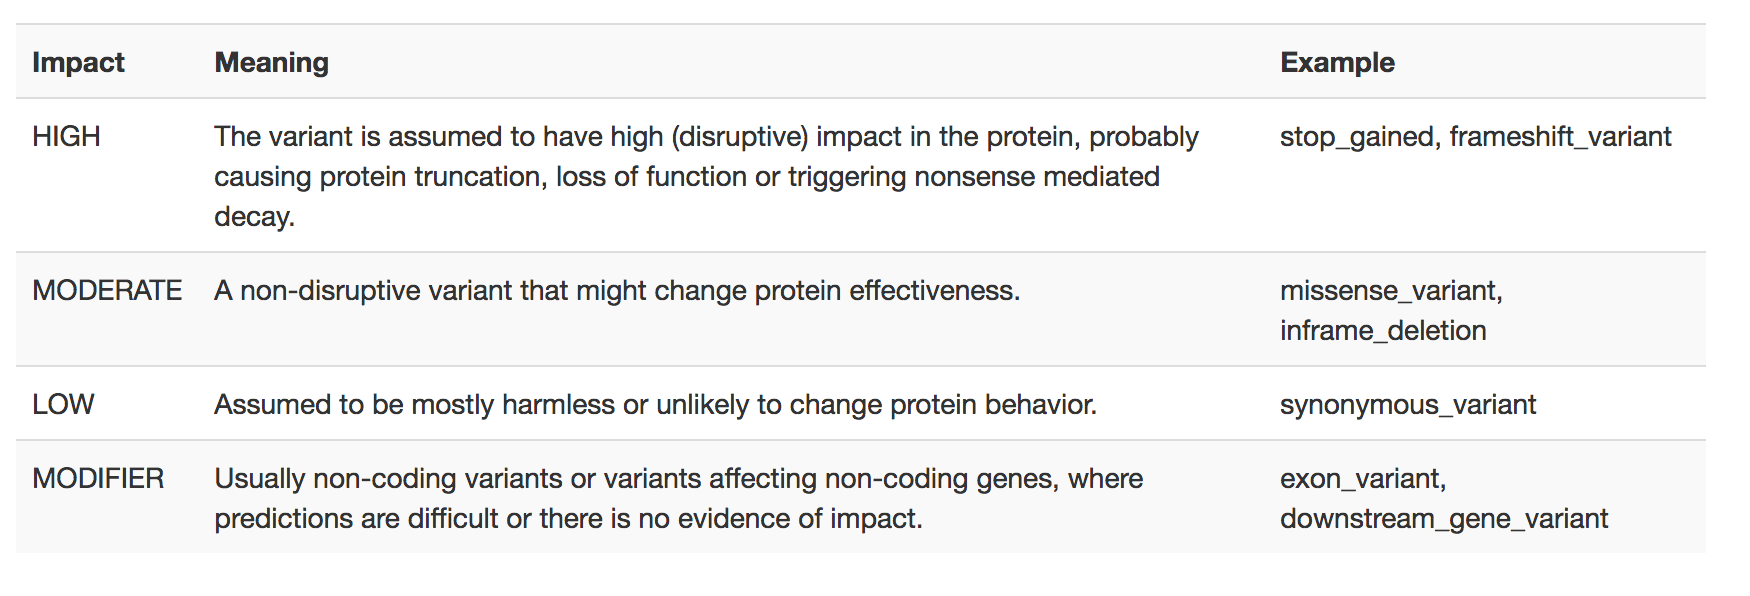The width and height of the screenshot is (1750, 596).
Task: Click the mostly harmless description text
Action: (655, 405)
